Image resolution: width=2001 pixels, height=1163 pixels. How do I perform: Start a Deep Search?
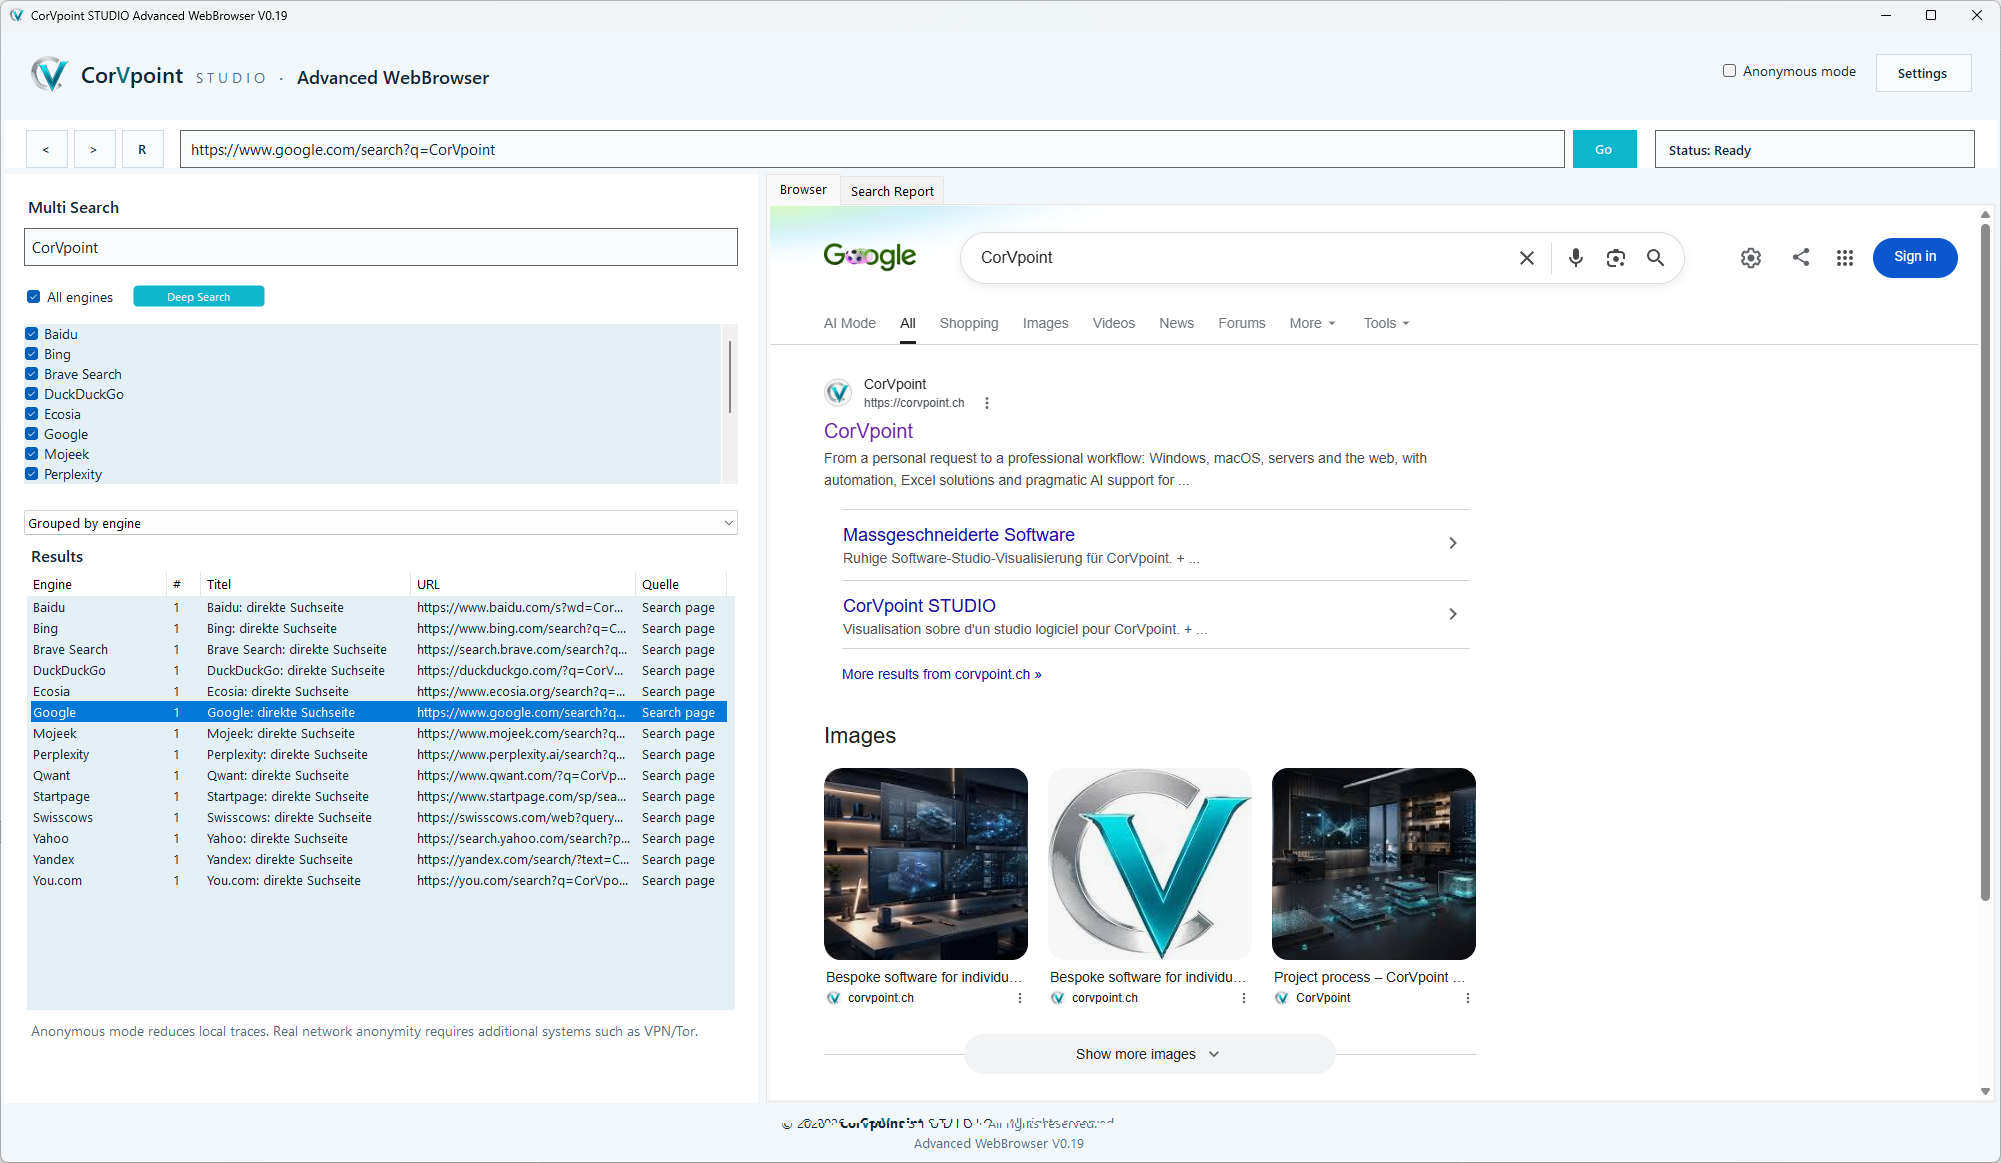(x=199, y=297)
